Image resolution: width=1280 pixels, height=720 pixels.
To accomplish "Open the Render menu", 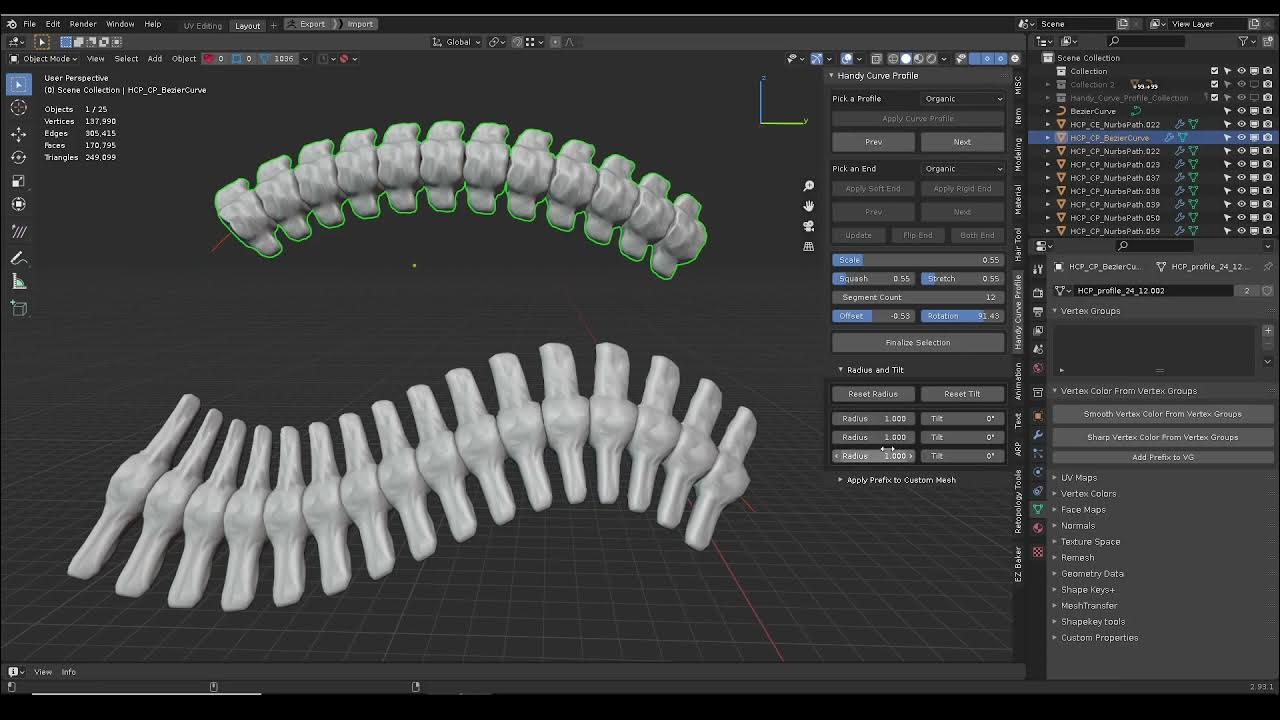I will 83,23.
